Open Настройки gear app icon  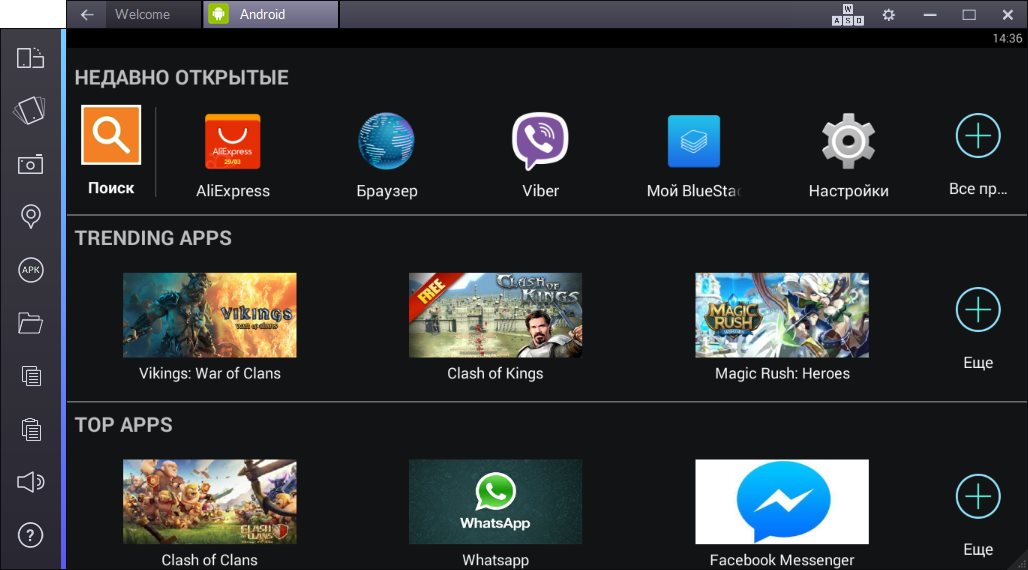tap(848, 142)
